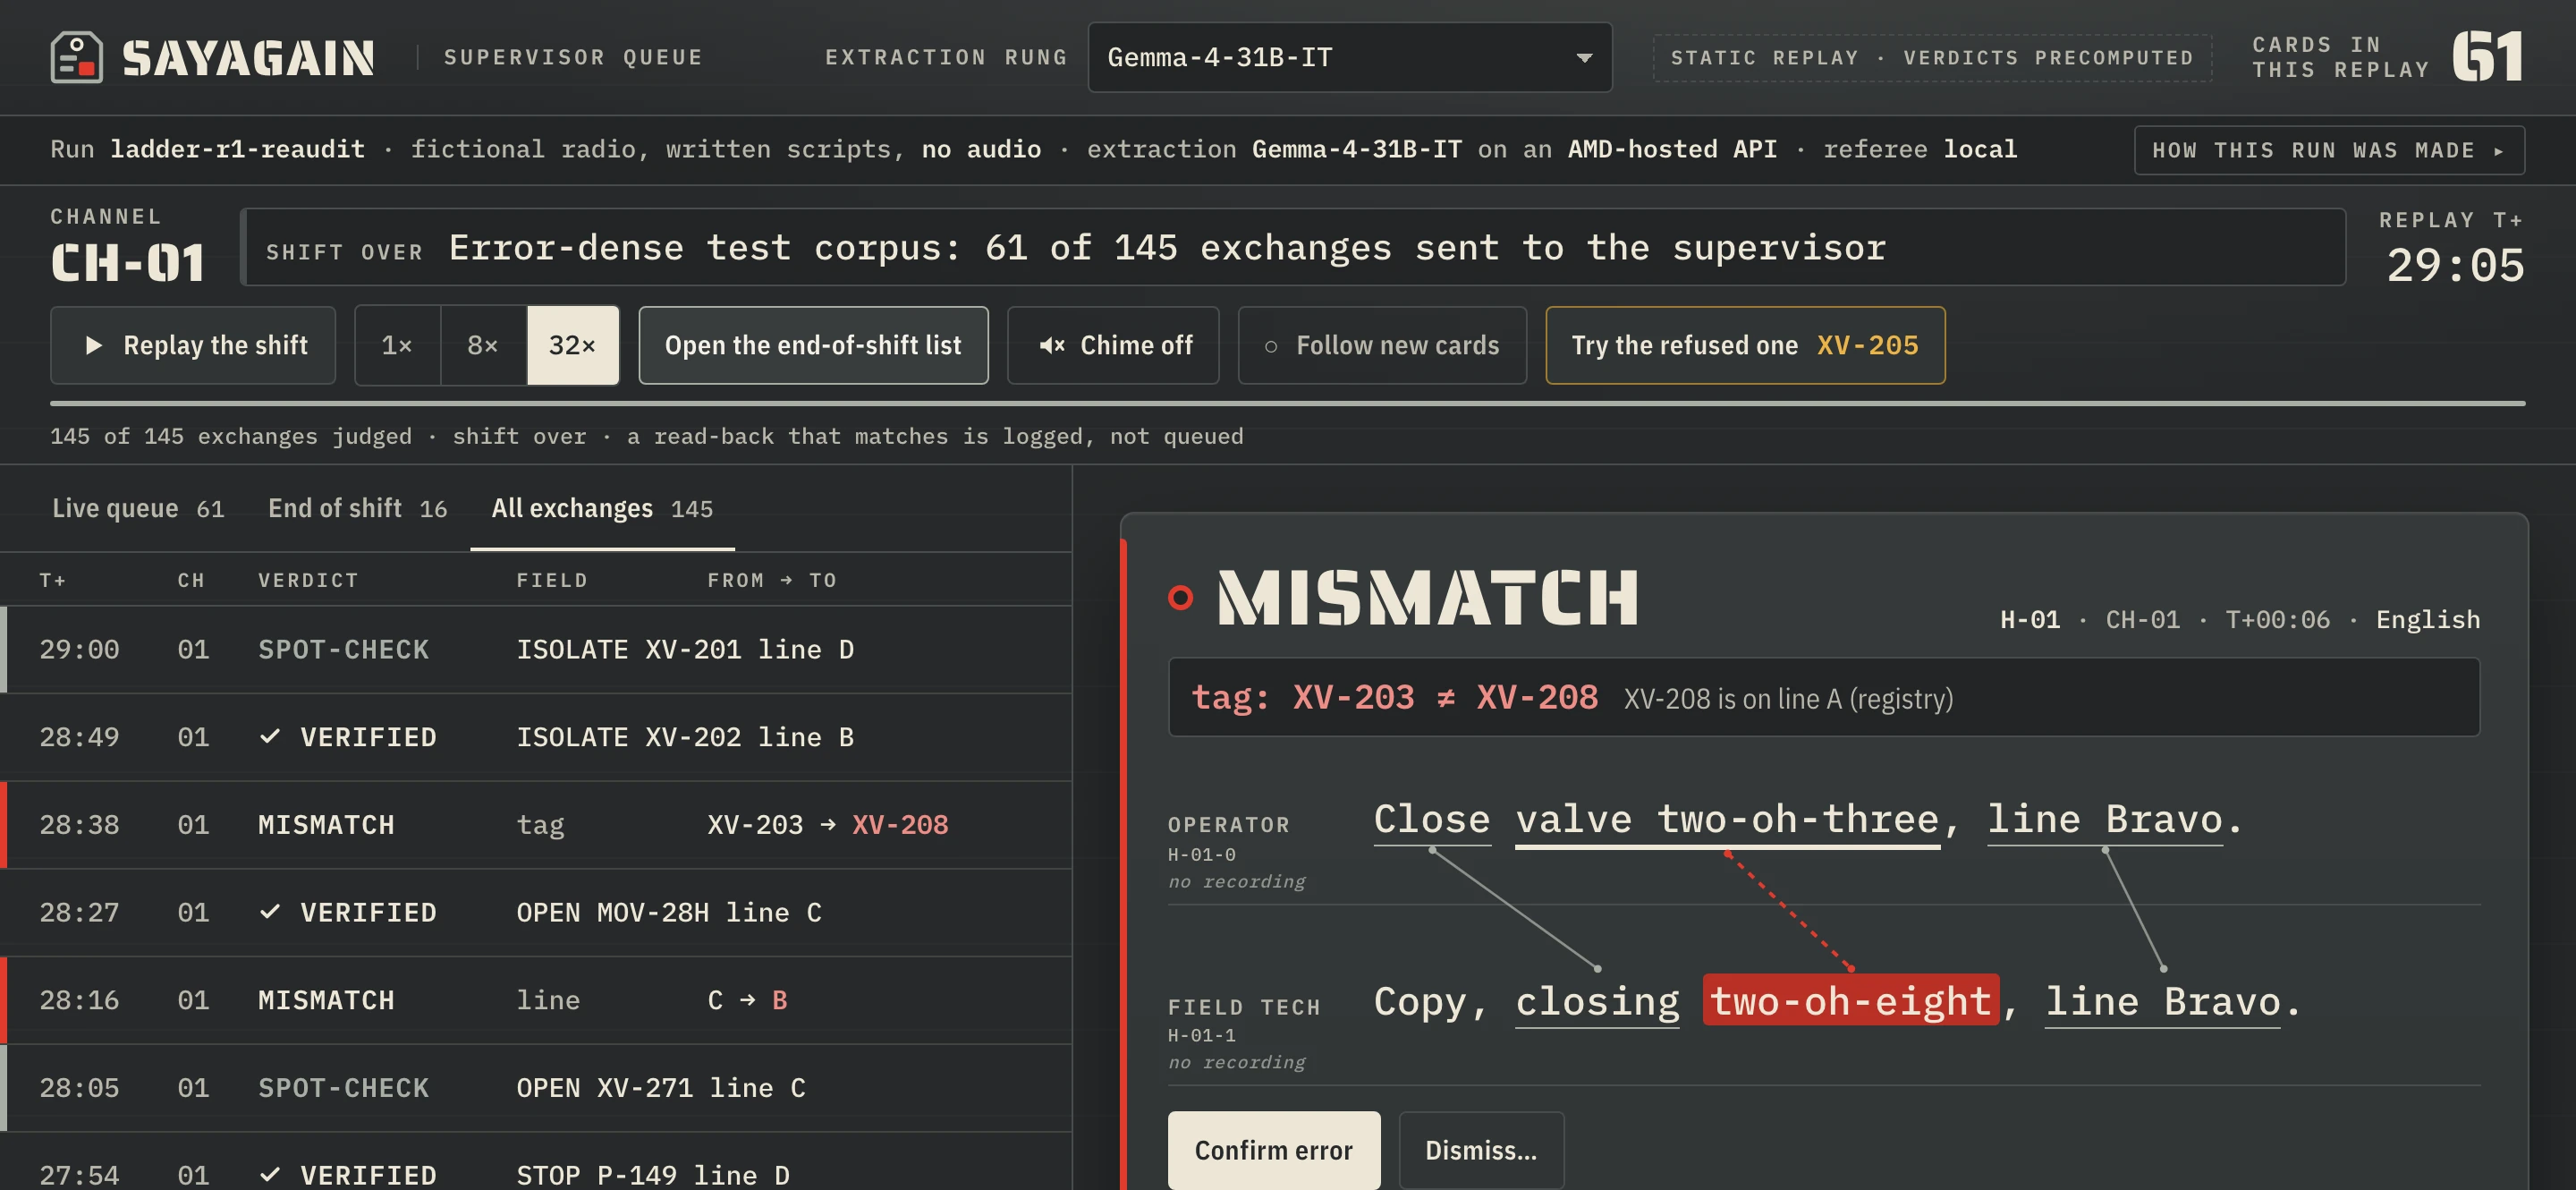Click the T+ column header
The height and width of the screenshot is (1190, 2576).
pos(53,580)
